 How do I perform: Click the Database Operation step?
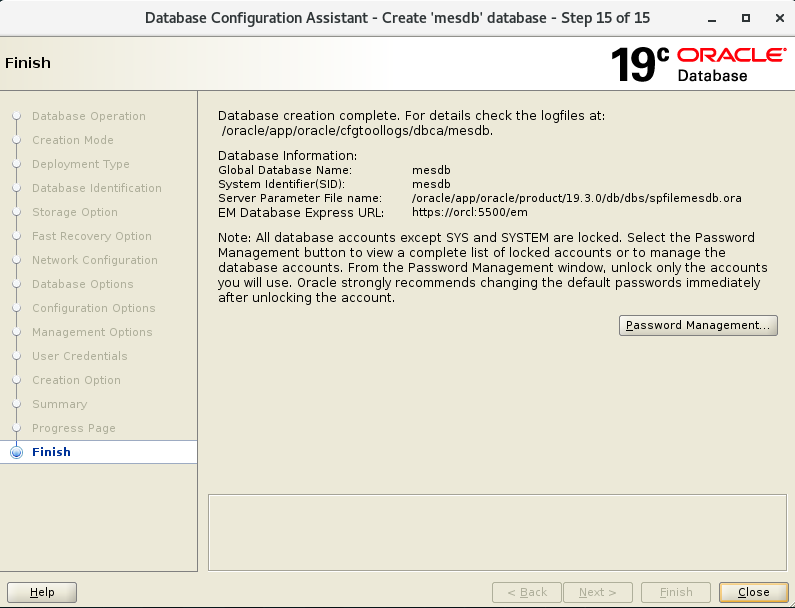88,116
